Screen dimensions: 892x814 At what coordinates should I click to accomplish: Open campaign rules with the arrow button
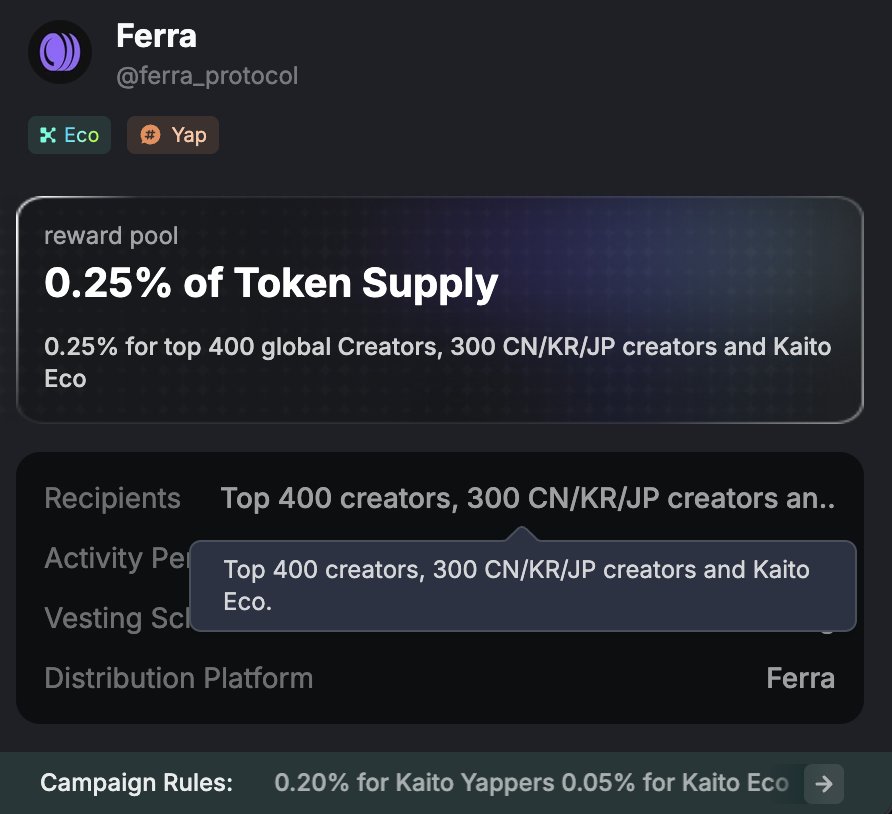tap(824, 784)
